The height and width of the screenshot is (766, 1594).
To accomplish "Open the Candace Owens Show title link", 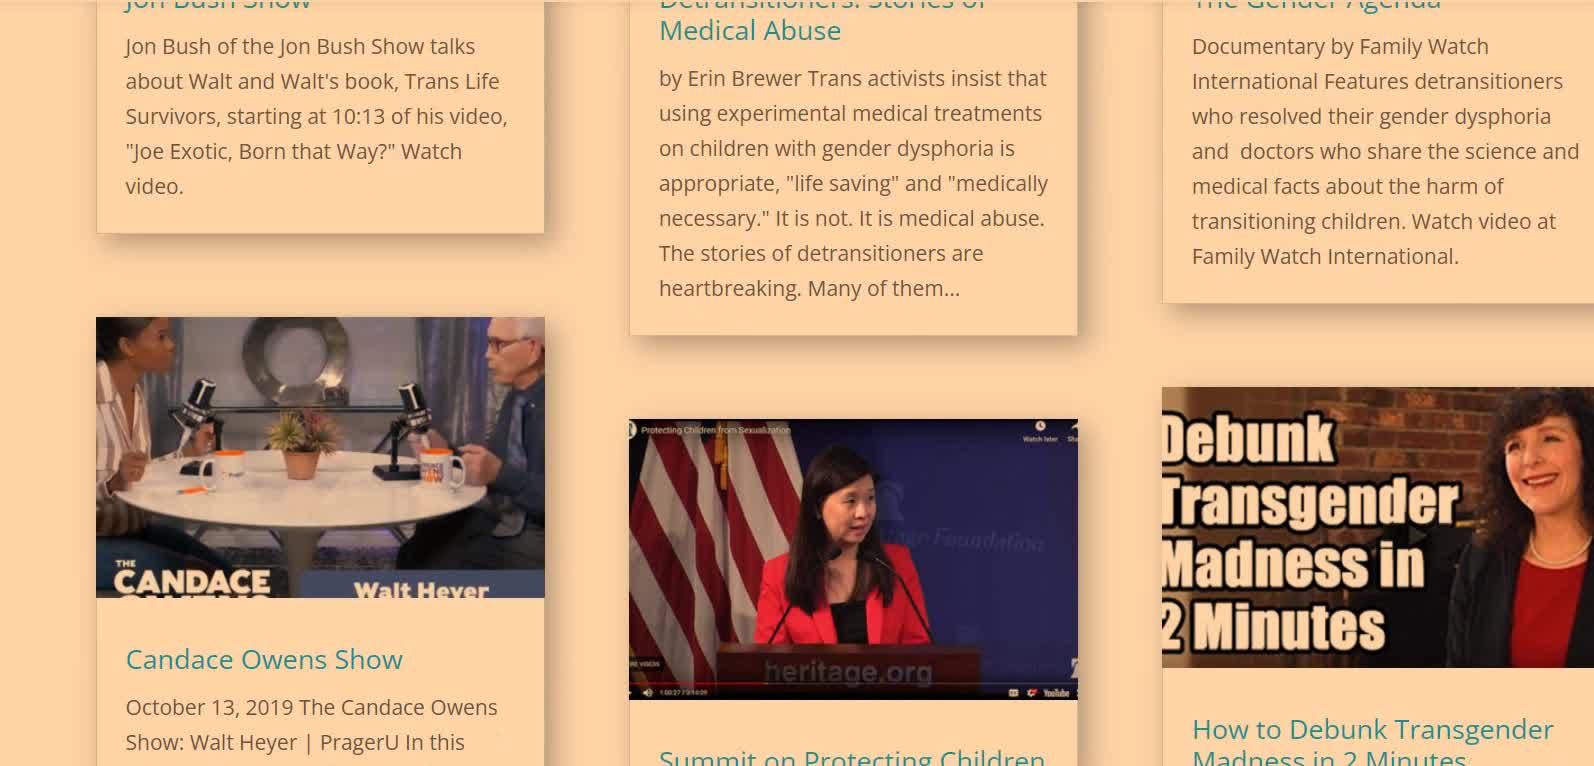I will 264,660.
